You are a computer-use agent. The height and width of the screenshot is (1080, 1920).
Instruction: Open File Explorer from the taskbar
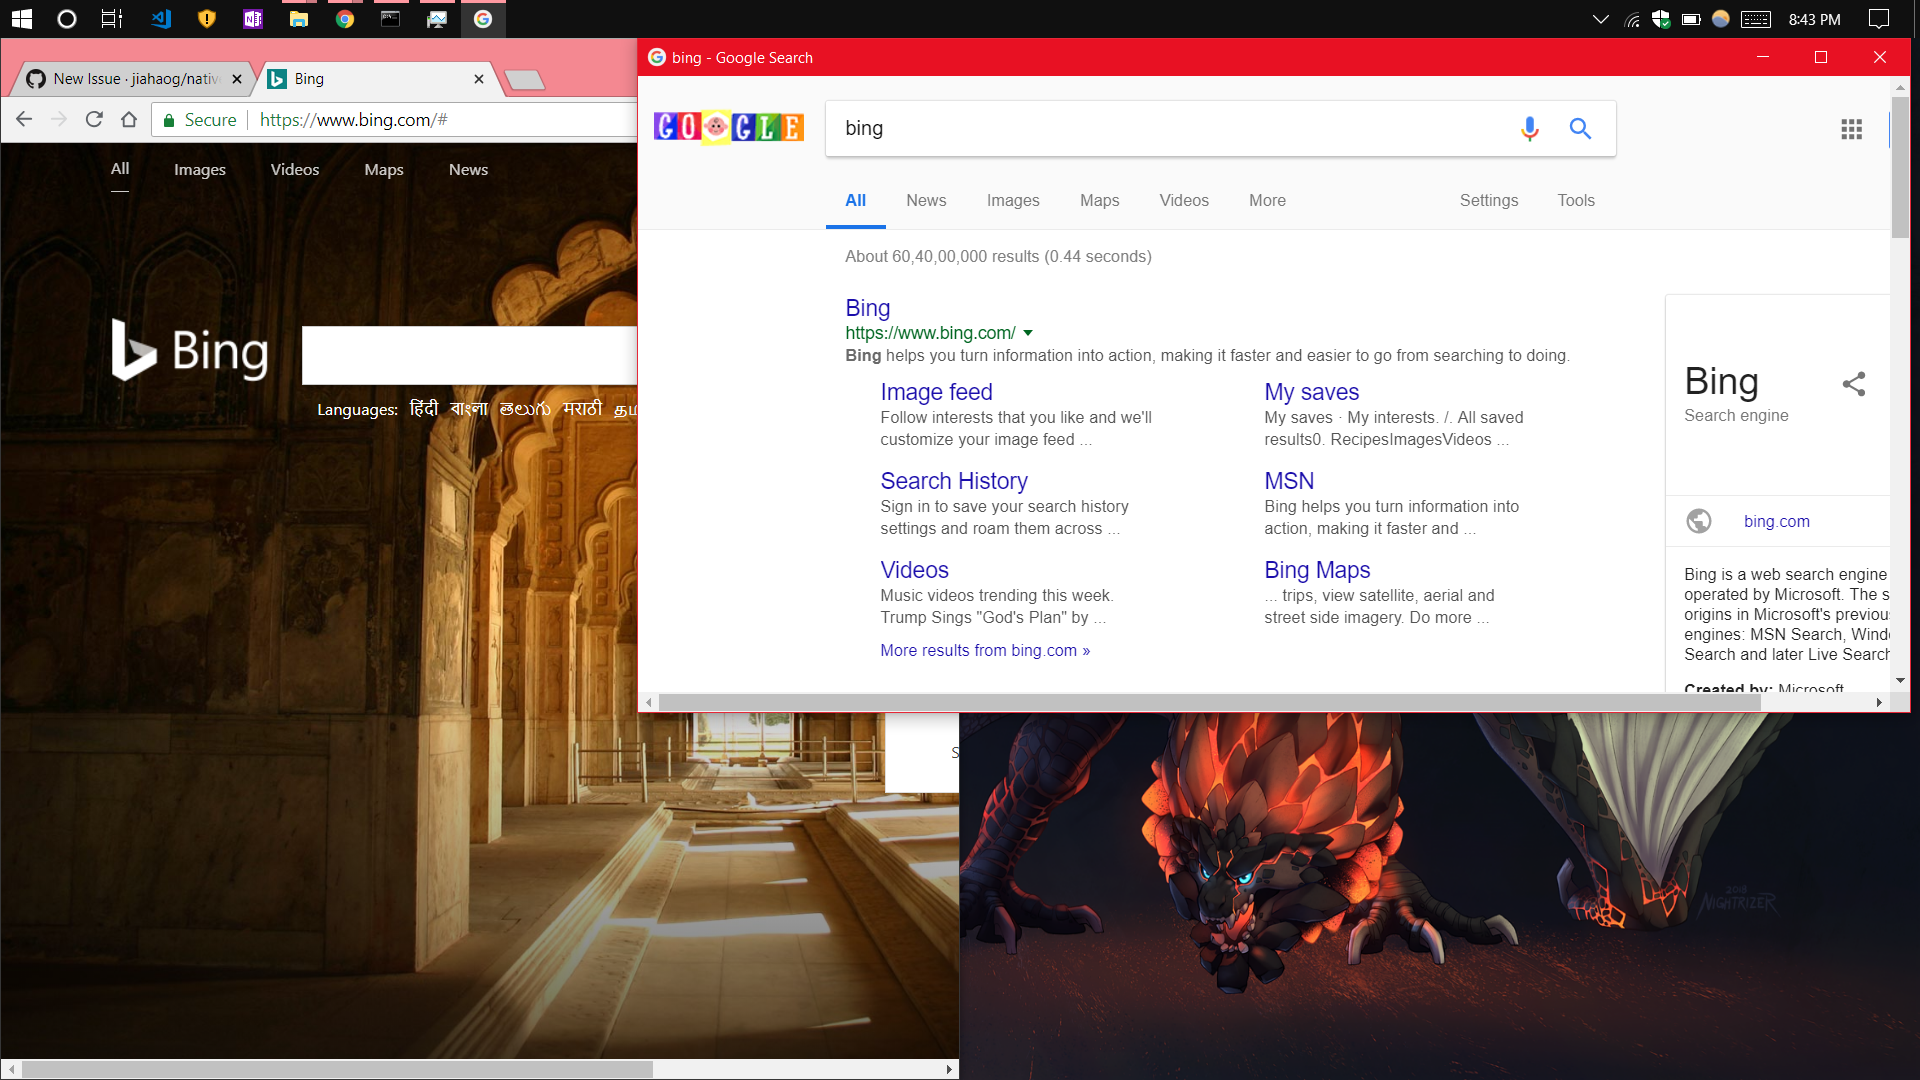(298, 19)
